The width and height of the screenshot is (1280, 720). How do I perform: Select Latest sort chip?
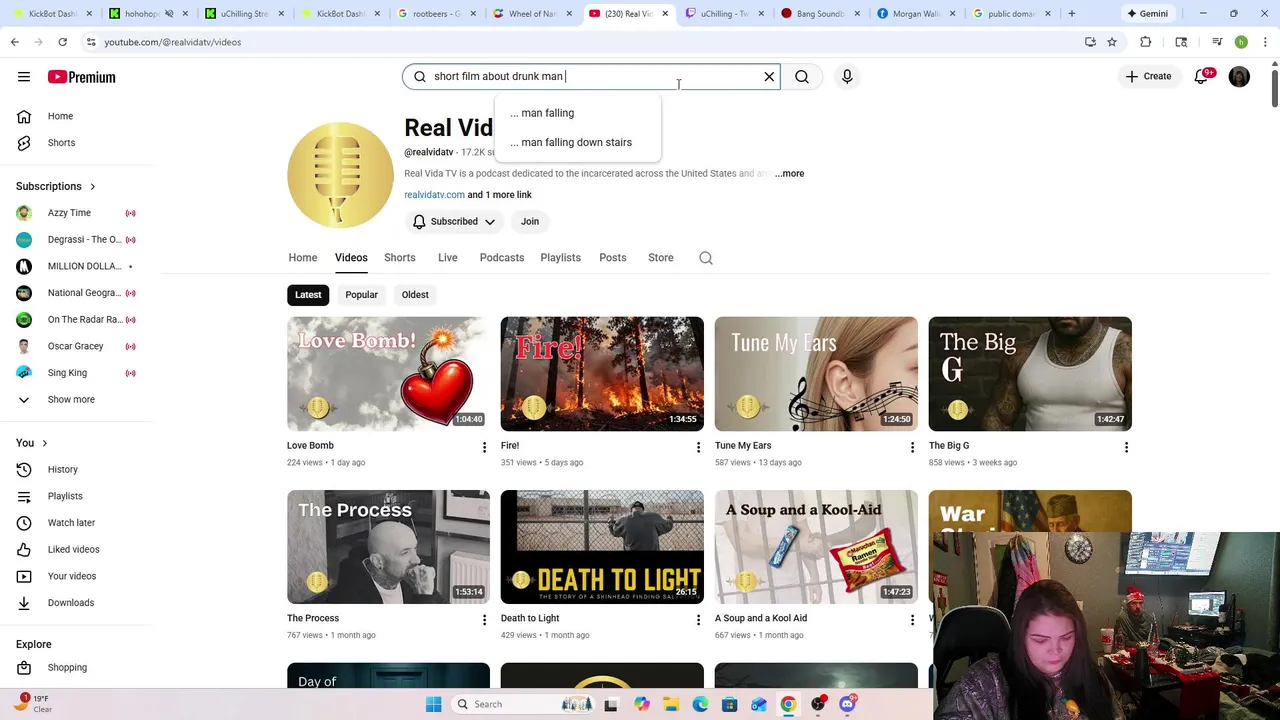(308, 295)
